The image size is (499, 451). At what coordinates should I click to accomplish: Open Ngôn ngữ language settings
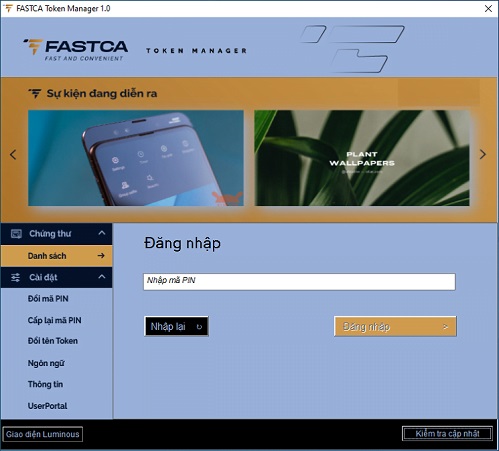[46, 363]
